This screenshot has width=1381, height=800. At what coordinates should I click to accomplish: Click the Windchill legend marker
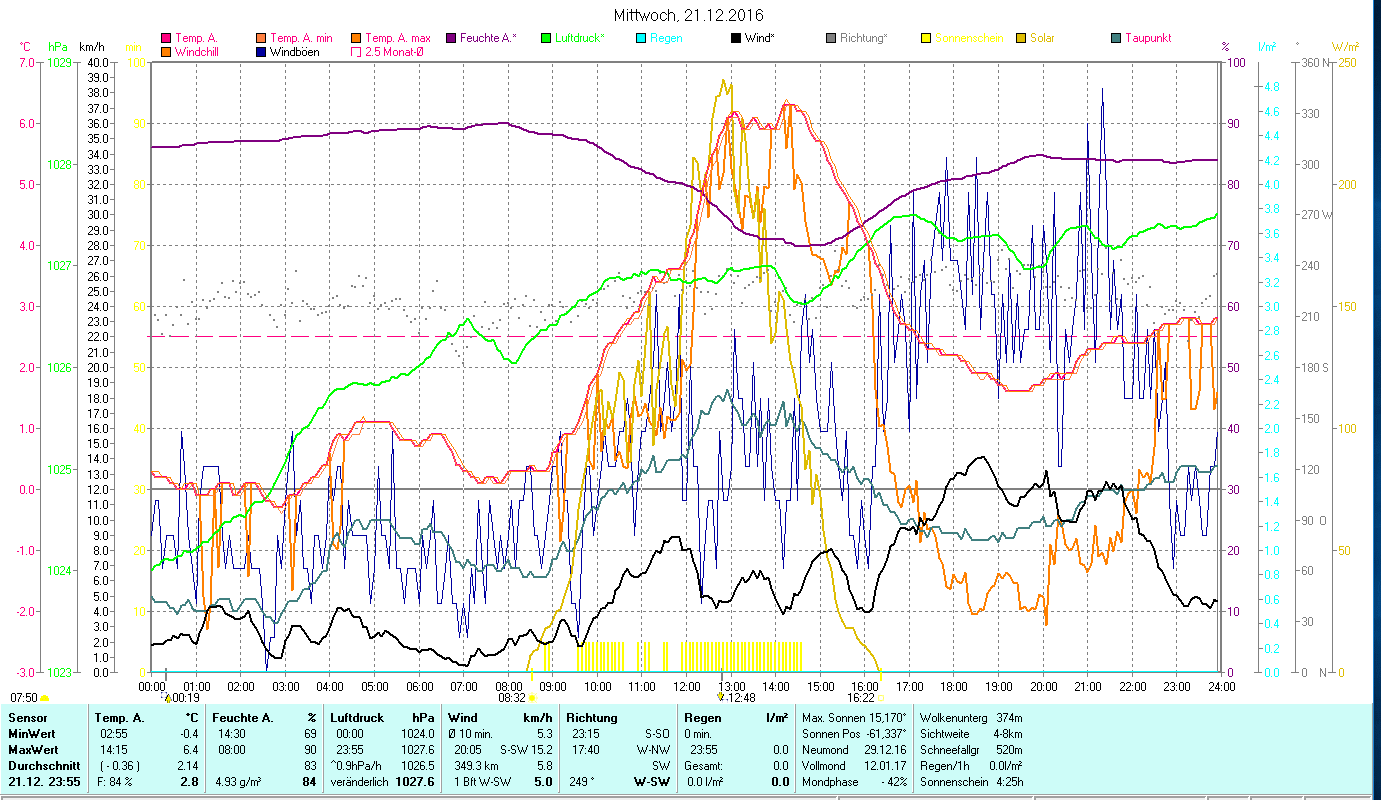coord(166,52)
